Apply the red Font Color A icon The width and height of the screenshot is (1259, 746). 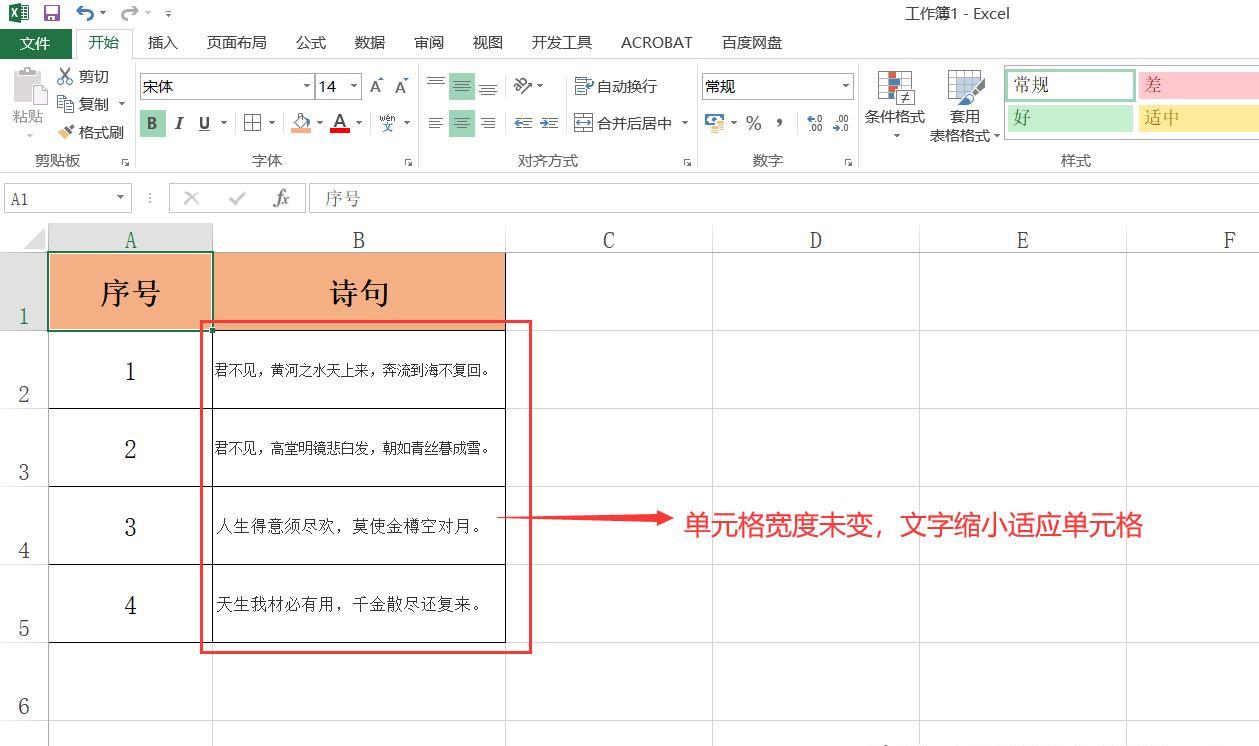[340, 123]
